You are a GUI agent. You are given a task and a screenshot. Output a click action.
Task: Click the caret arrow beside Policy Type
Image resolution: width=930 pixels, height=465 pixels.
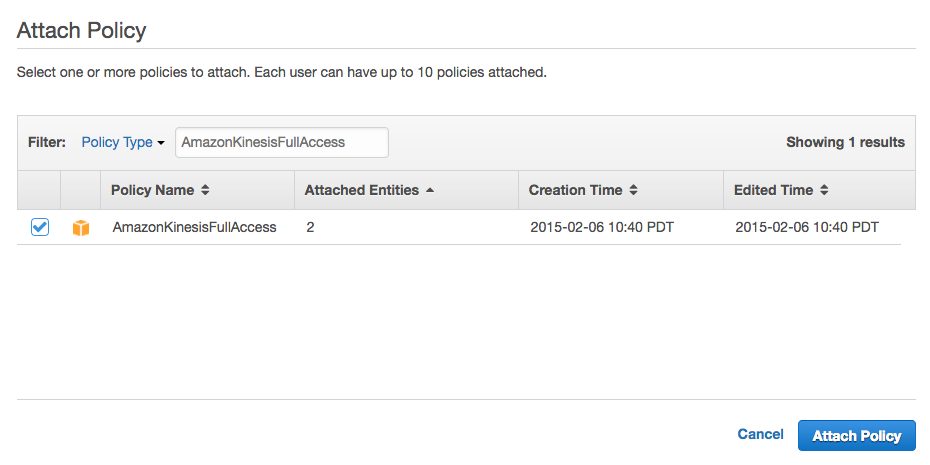click(161, 143)
